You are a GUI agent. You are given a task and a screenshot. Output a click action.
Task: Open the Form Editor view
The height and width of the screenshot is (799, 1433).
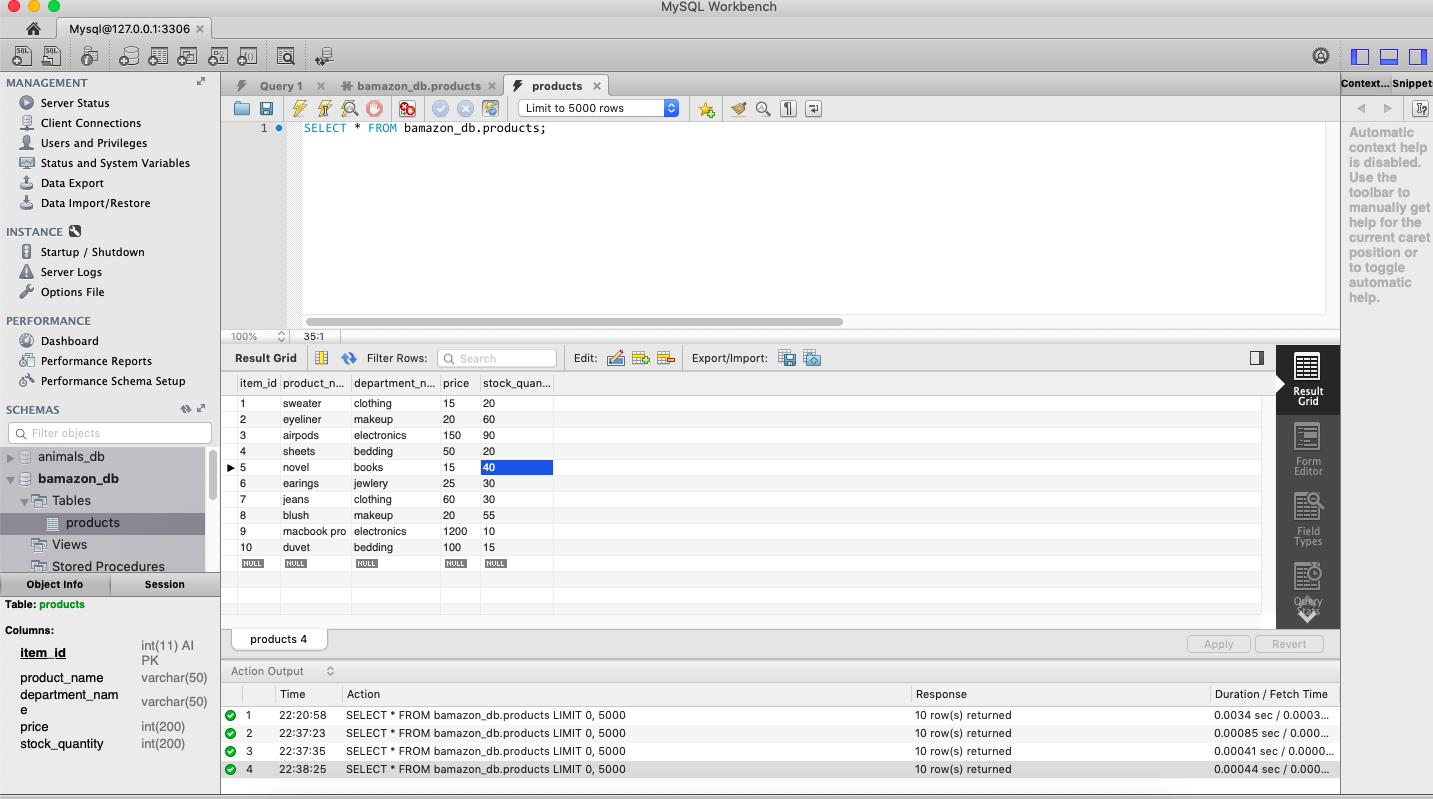[x=1308, y=450]
